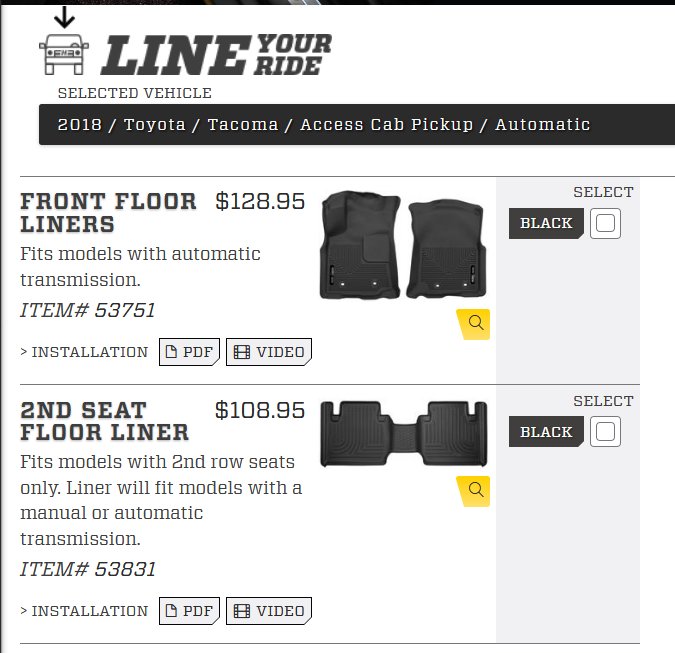
Task: Select the Black color label for 2nd seat liner
Action: coord(546,431)
